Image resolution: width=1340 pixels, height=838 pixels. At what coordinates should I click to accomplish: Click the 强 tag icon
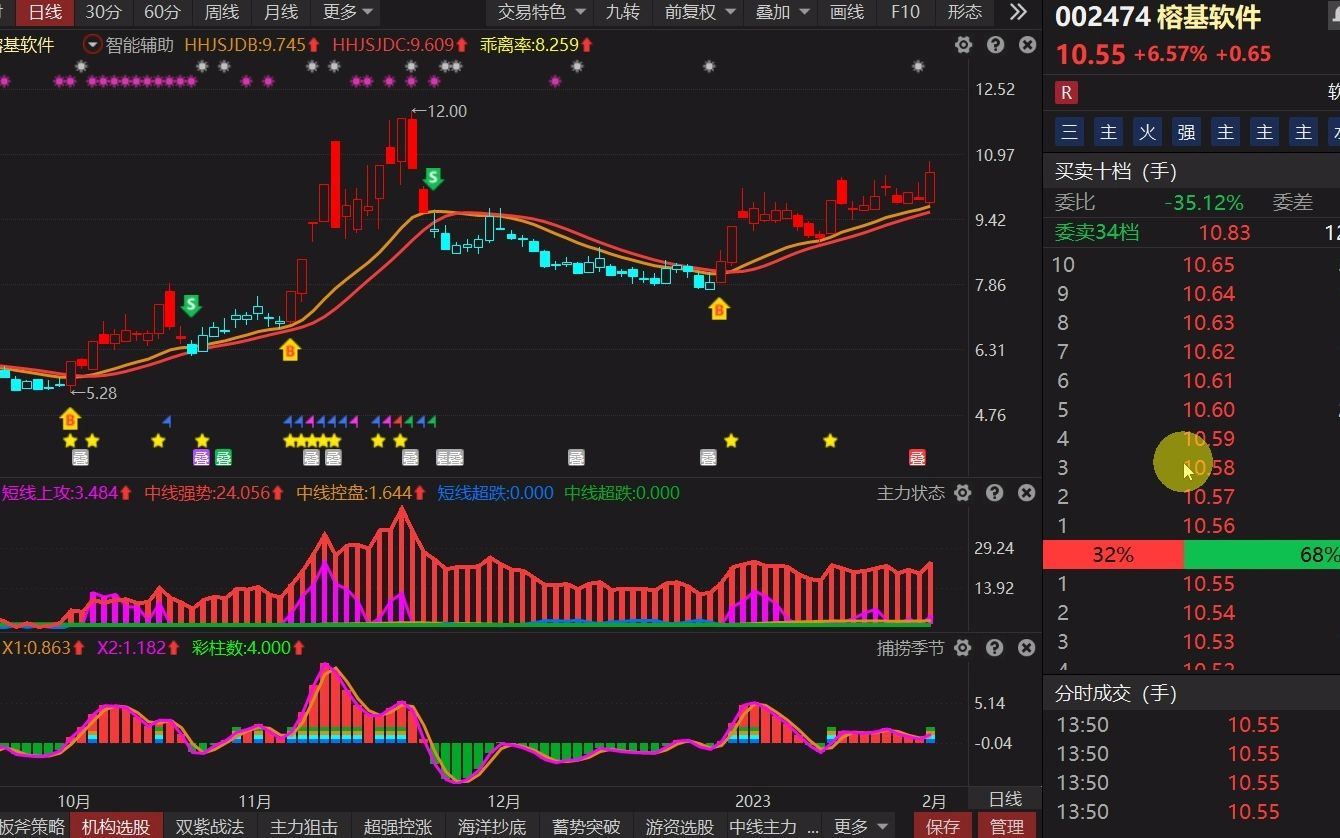click(1187, 132)
